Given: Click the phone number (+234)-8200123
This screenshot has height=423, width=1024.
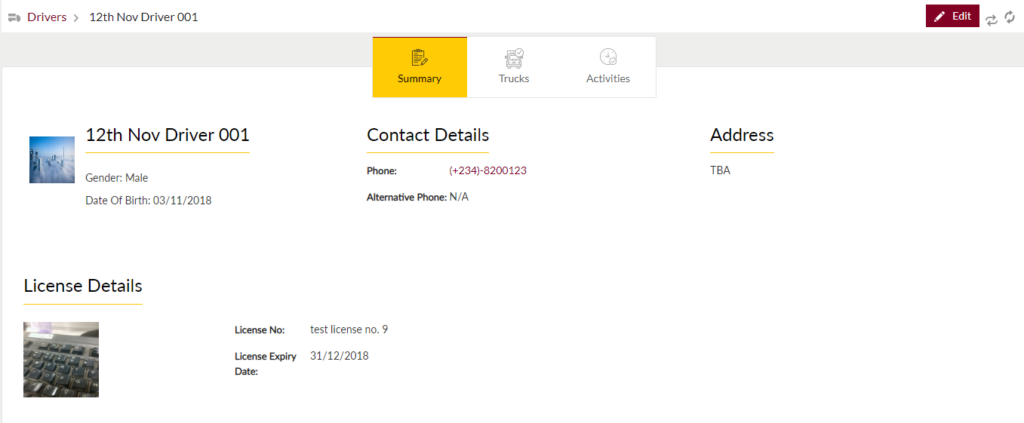Looking at the screenshot, I should pyautogui.click(x=487, y=170).
